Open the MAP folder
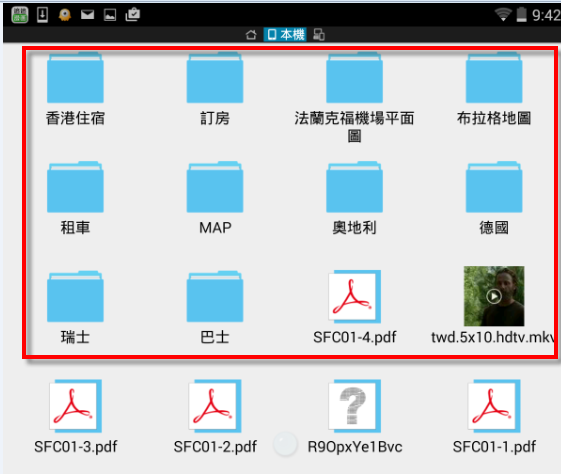561x474 pixels. coord(215,187)
